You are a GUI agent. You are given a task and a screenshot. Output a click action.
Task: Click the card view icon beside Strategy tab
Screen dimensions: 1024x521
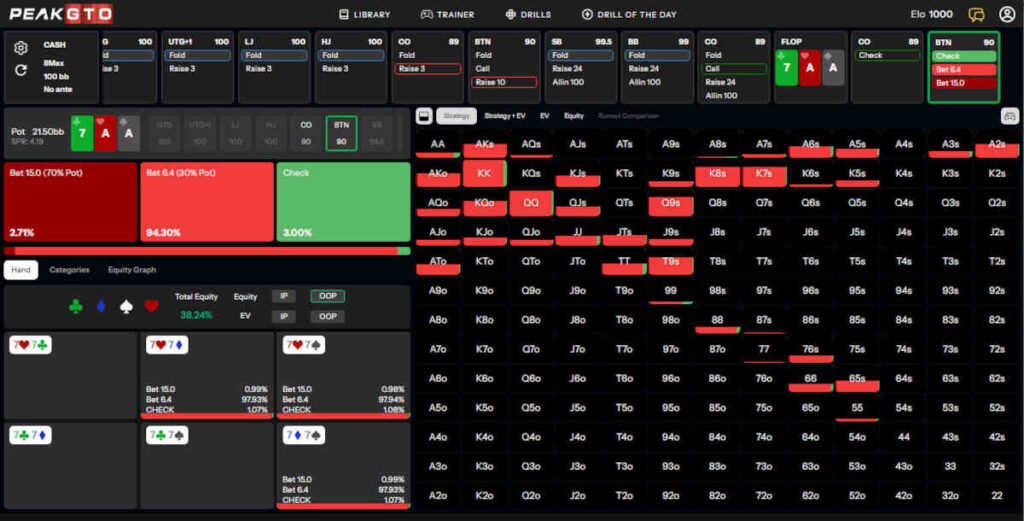[x=423, y=116]
